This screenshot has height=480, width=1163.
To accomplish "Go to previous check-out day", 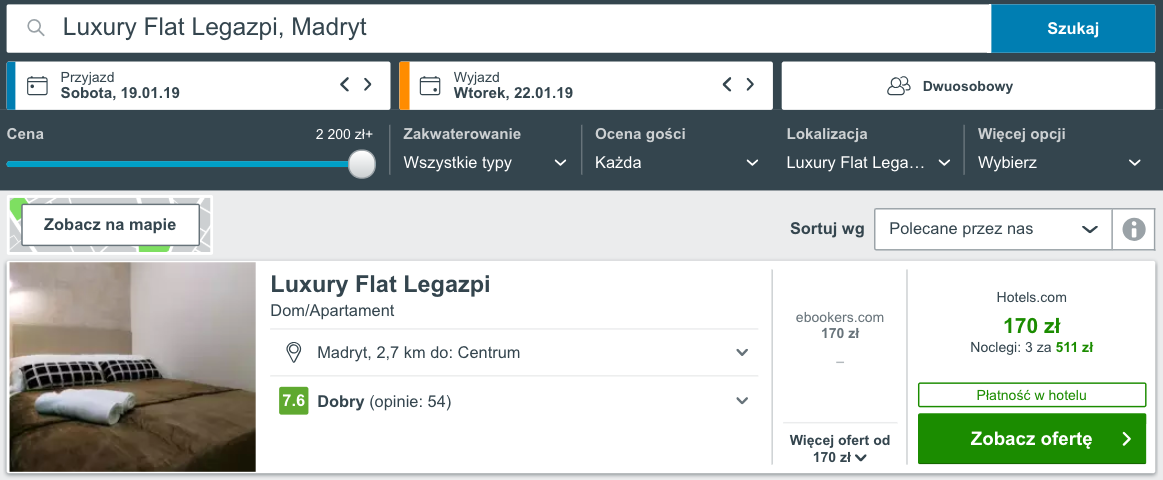I will pos(727,85).
